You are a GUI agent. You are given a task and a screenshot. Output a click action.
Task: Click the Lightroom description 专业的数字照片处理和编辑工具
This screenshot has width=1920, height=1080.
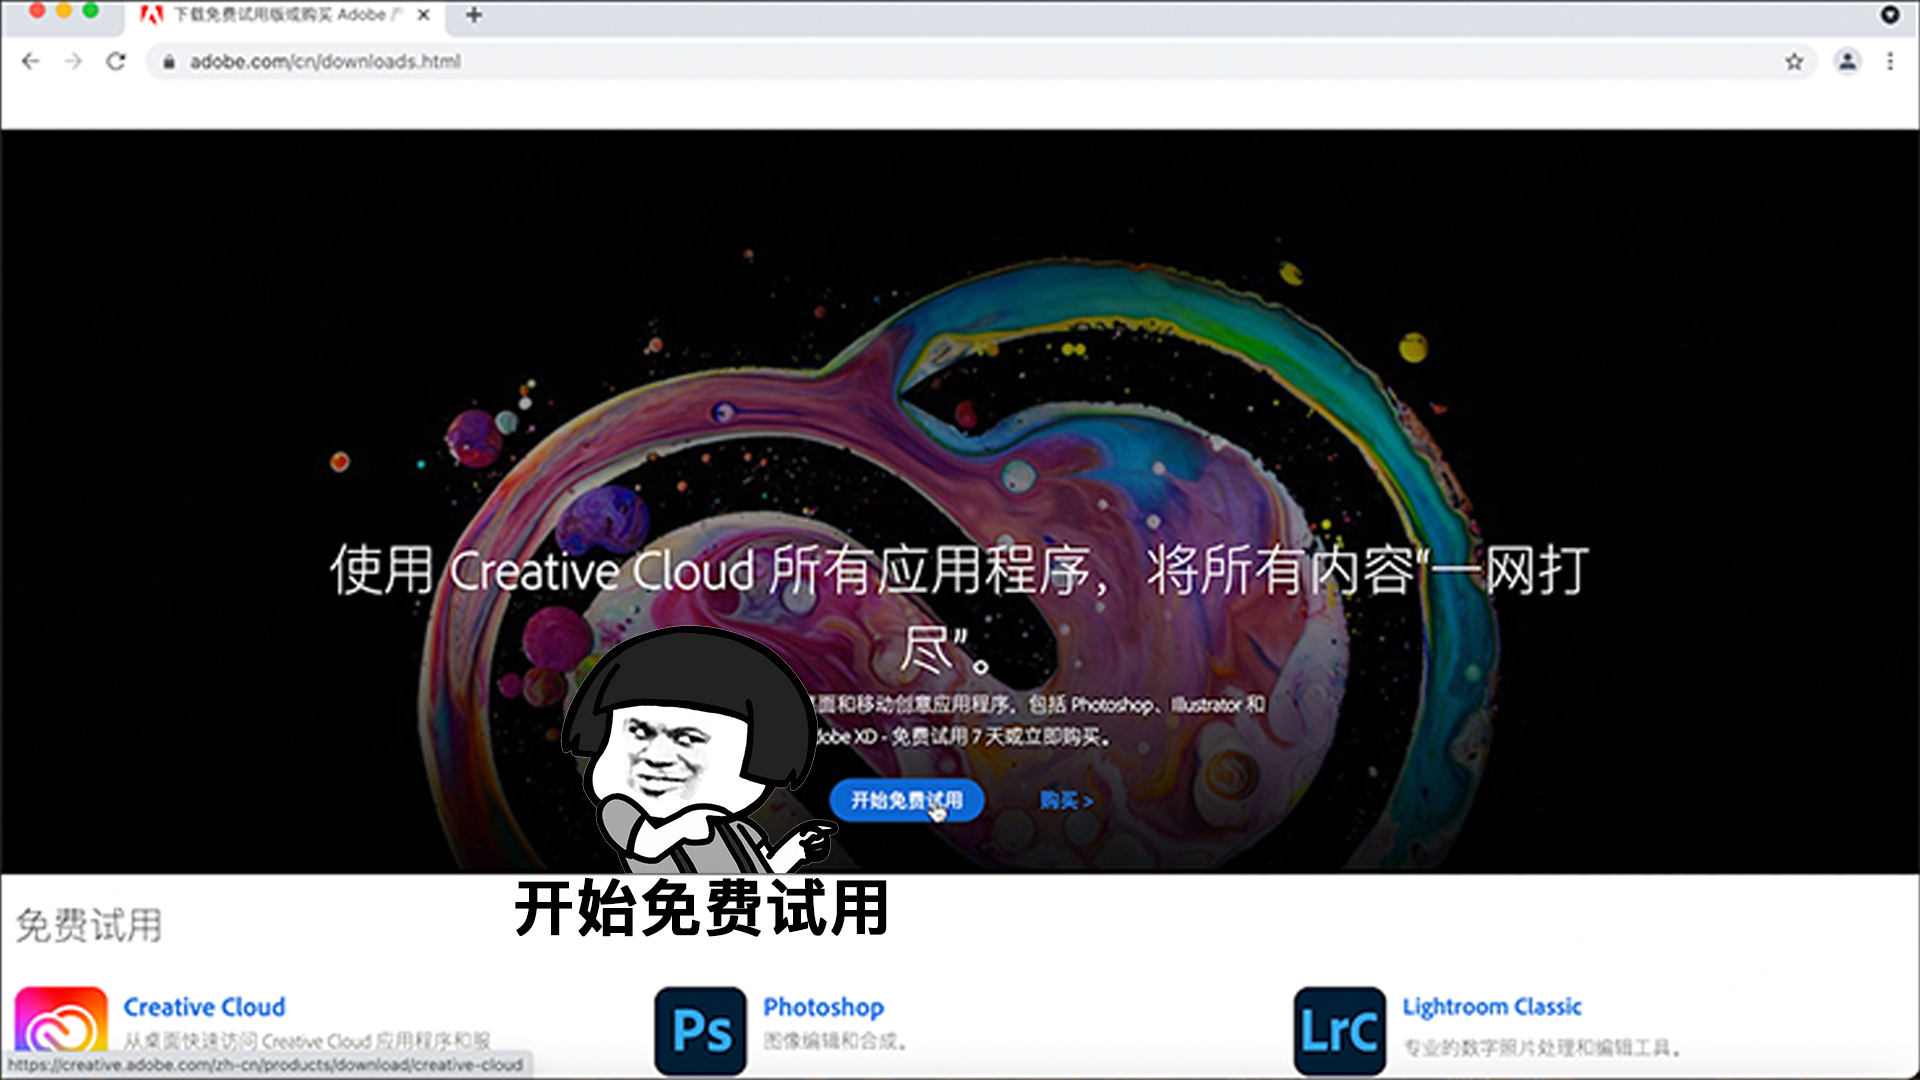pyautogui.click(x=1541, y=1048)
